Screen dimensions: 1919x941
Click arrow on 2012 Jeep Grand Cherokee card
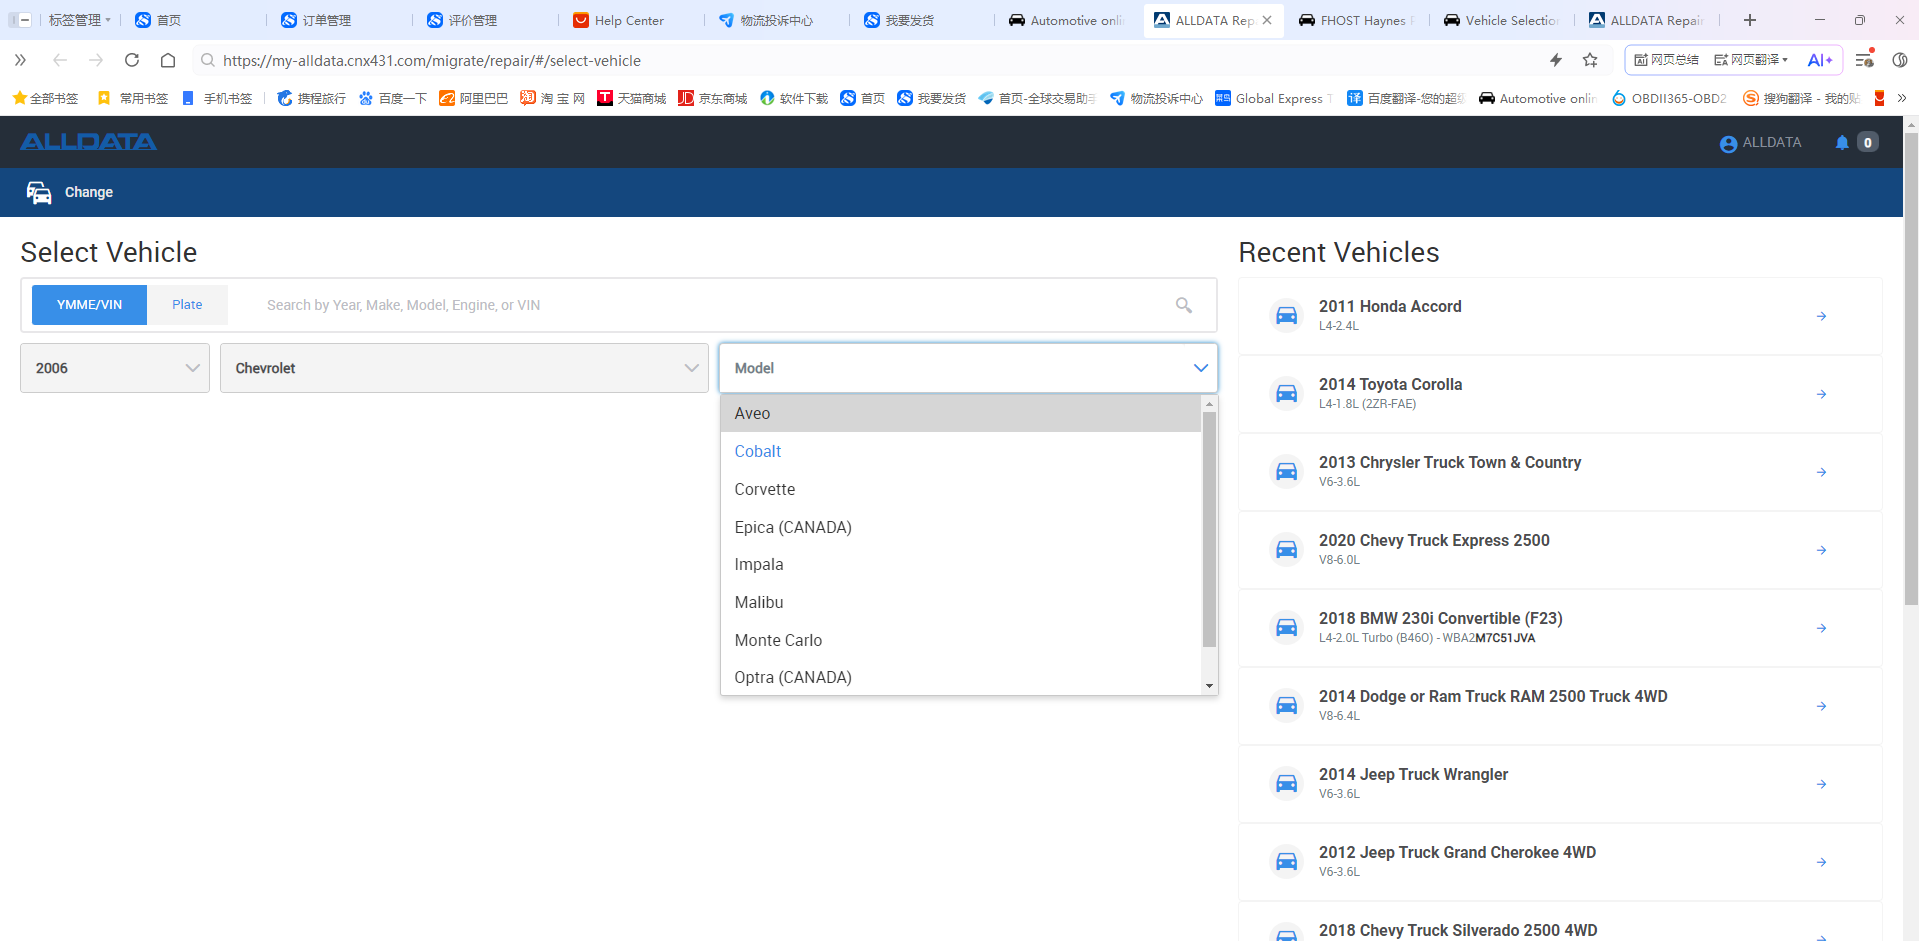[x=1822, y=862]
